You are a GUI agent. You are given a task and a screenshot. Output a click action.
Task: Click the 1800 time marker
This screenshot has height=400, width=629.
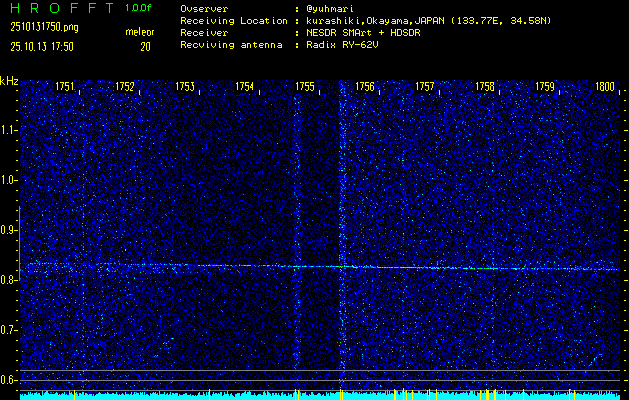coord(605,86)
